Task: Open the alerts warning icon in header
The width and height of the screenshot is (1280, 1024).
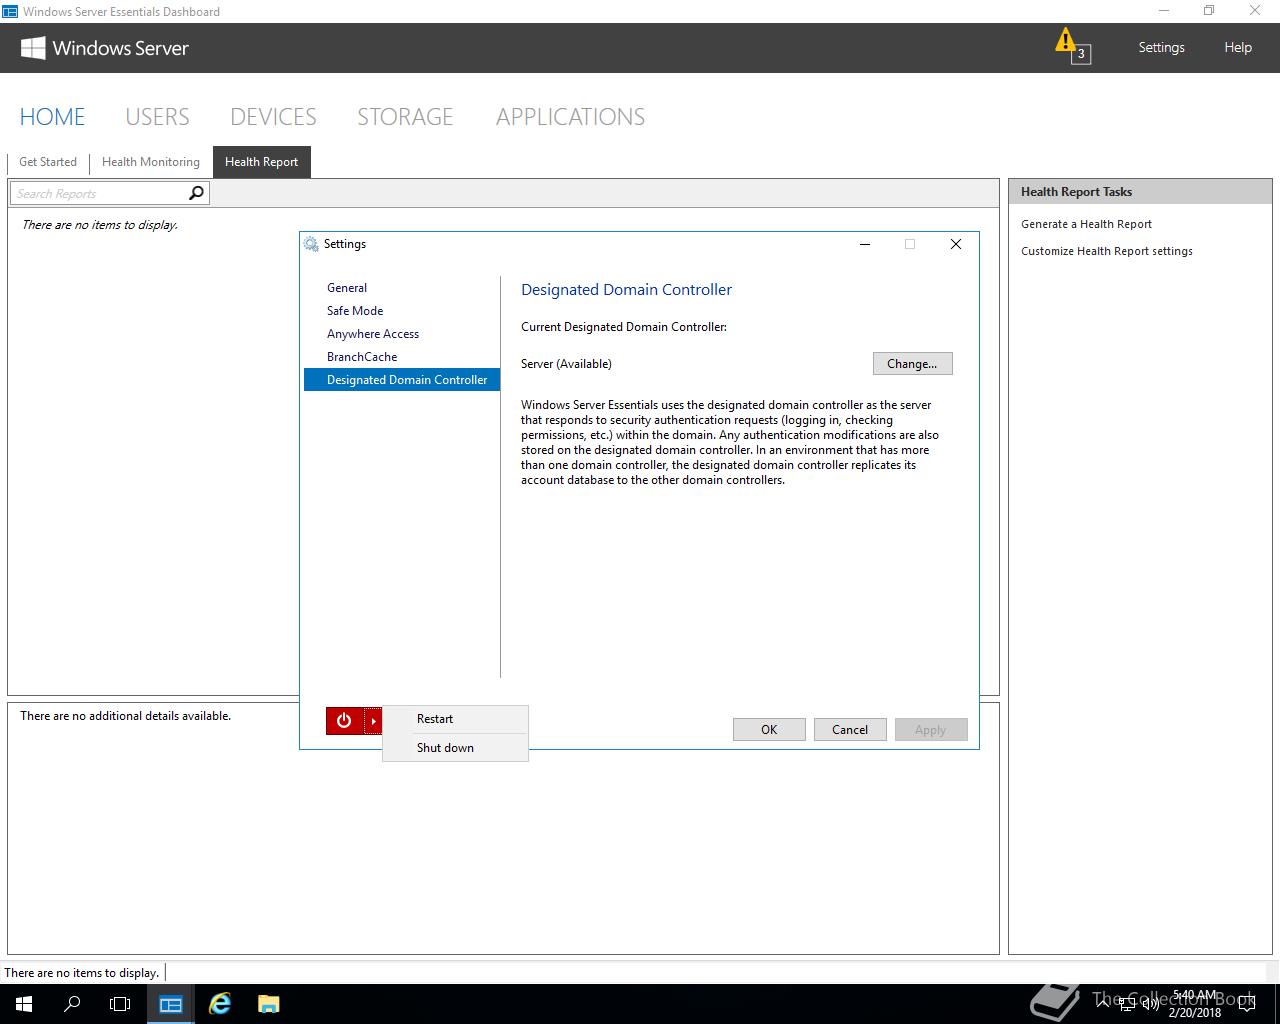Action: 1071,46
